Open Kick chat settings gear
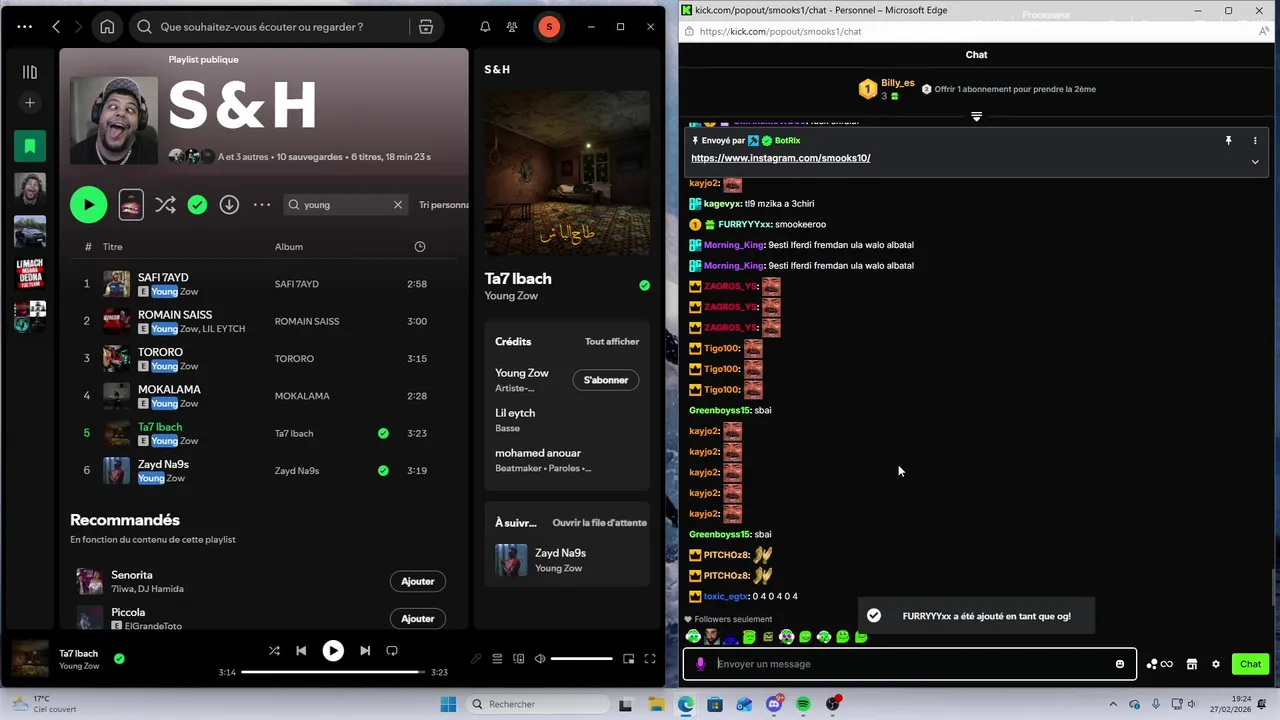The height and width of the screenshot is (720, 1280). (1216, 664)
